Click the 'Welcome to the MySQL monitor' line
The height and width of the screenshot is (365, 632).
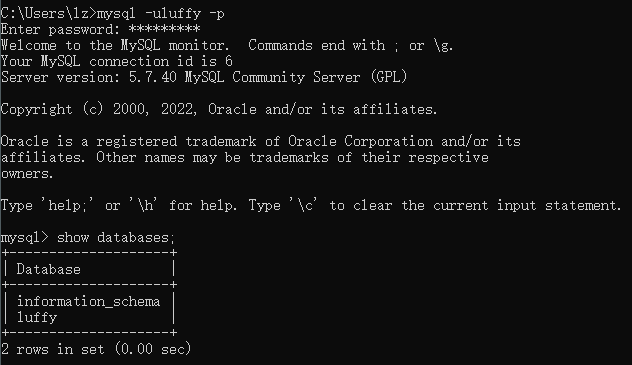coord(115,45)
